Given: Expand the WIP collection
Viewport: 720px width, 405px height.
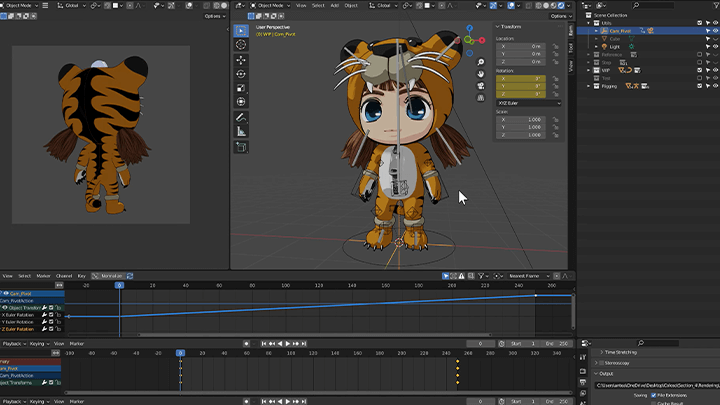Looking at the screenshot, I should (589, 70).
